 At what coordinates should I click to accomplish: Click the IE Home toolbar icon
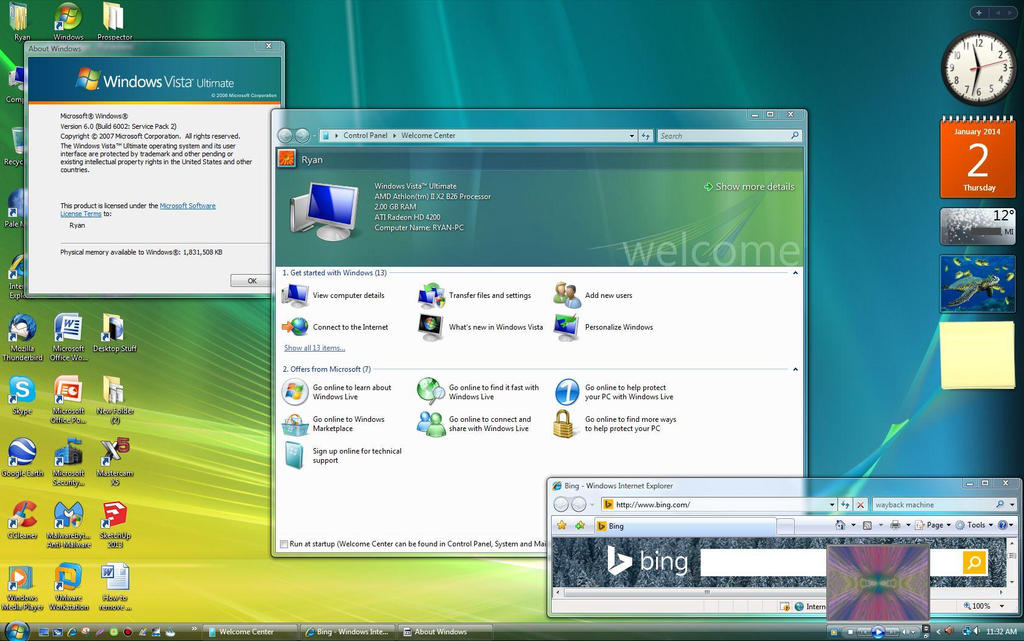840,525
